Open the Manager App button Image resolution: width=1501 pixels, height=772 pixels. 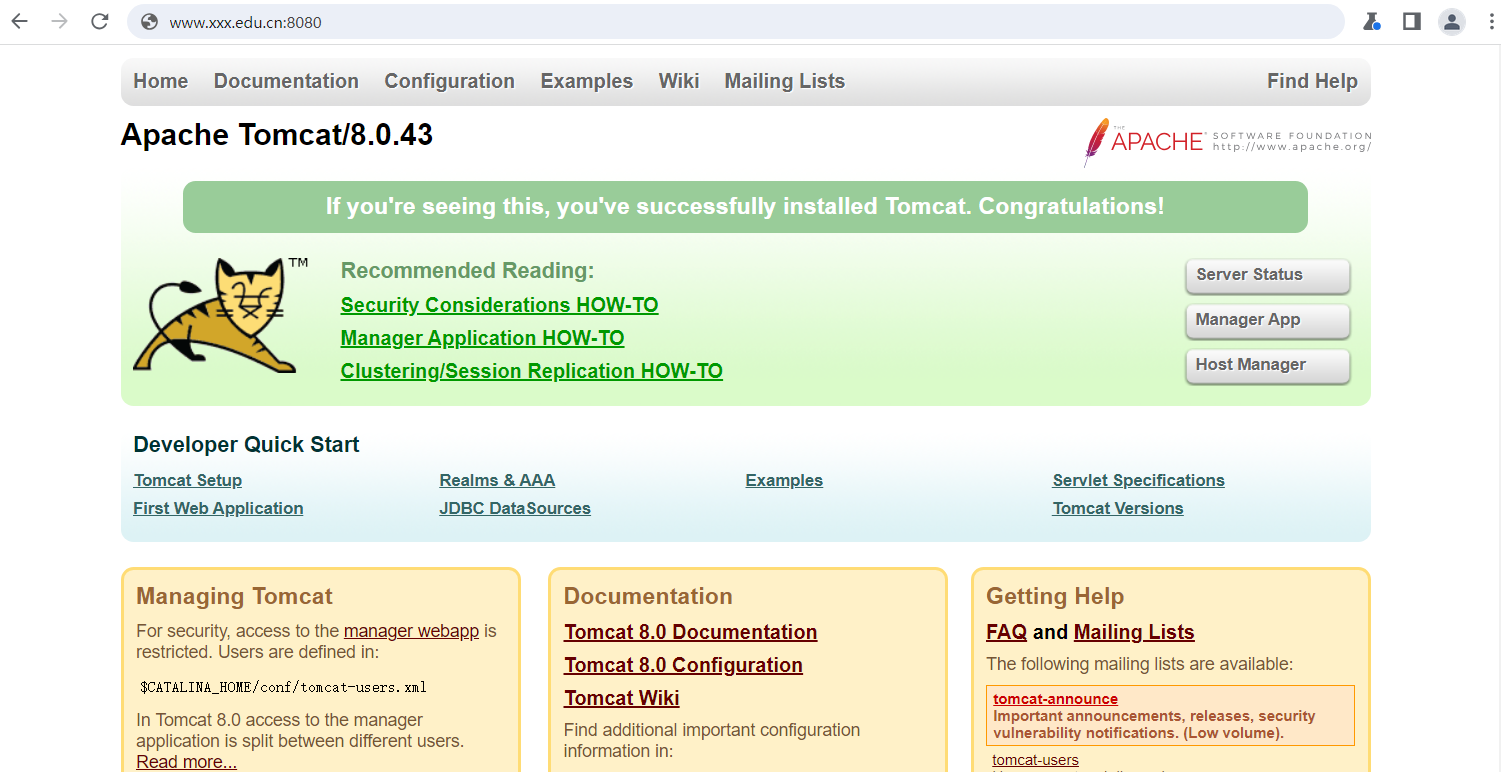tap(1267, 320)
